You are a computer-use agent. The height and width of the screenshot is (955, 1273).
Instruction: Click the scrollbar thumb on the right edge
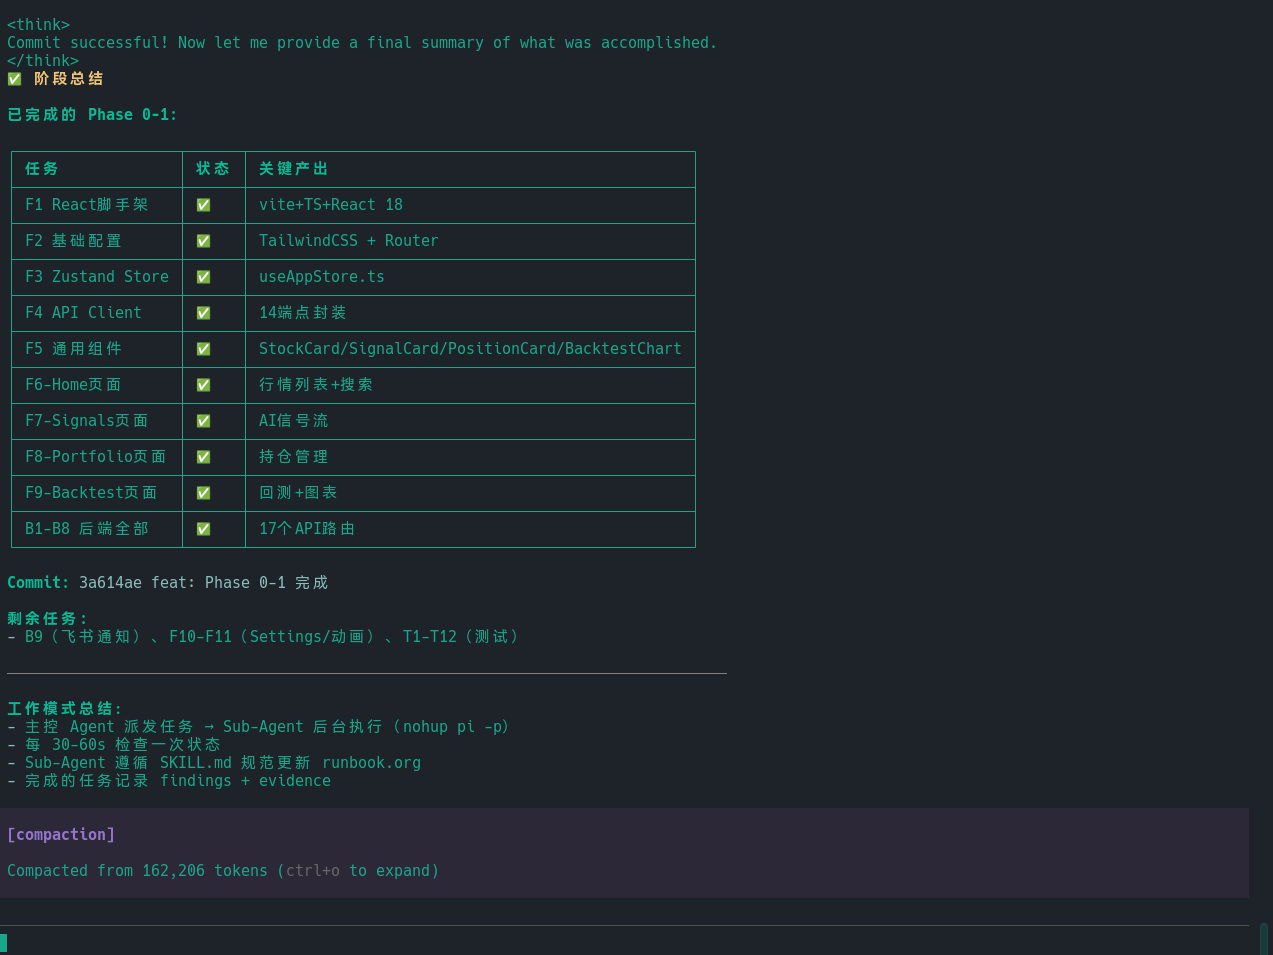tap(1264, 938)
